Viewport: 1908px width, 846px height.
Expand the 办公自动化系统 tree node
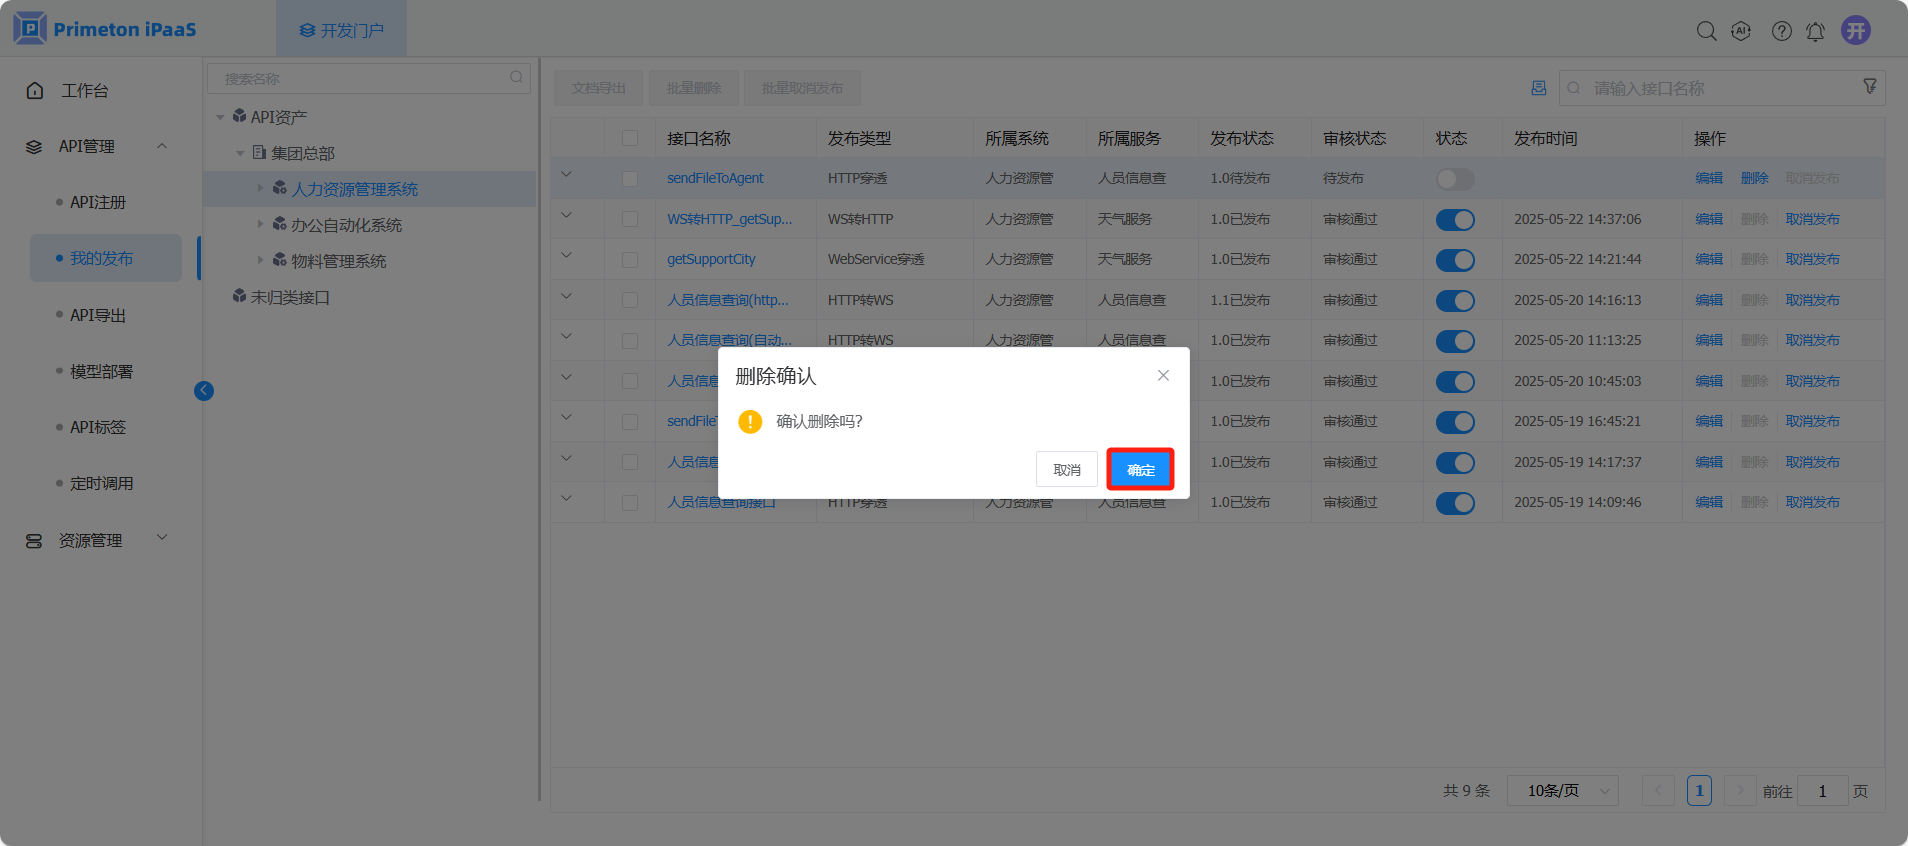261,225
